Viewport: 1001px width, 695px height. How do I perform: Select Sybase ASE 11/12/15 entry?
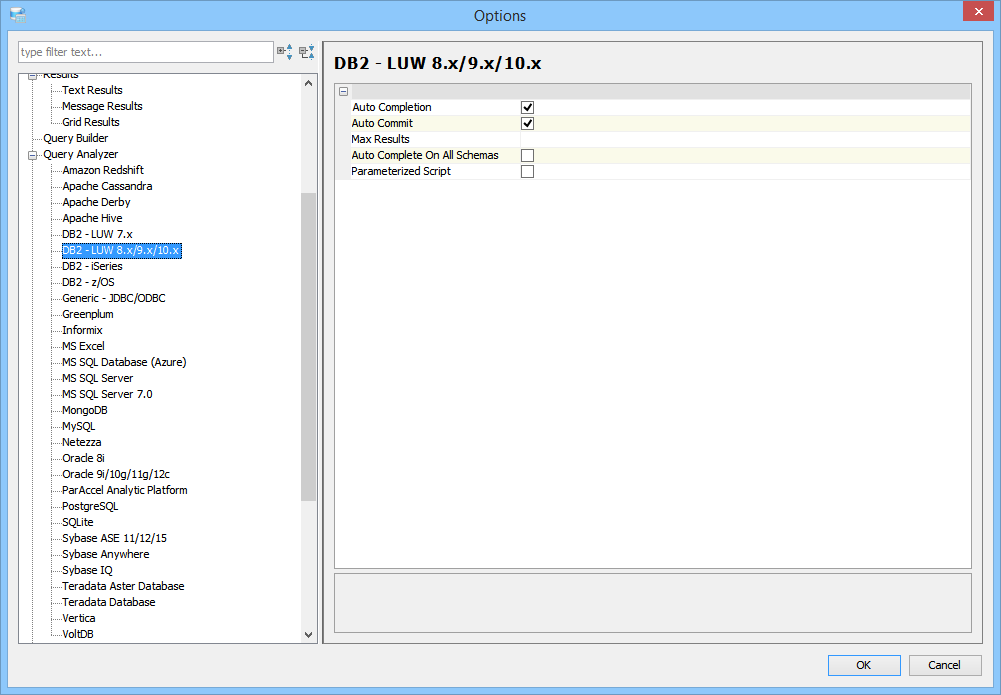tap(114, 538)
